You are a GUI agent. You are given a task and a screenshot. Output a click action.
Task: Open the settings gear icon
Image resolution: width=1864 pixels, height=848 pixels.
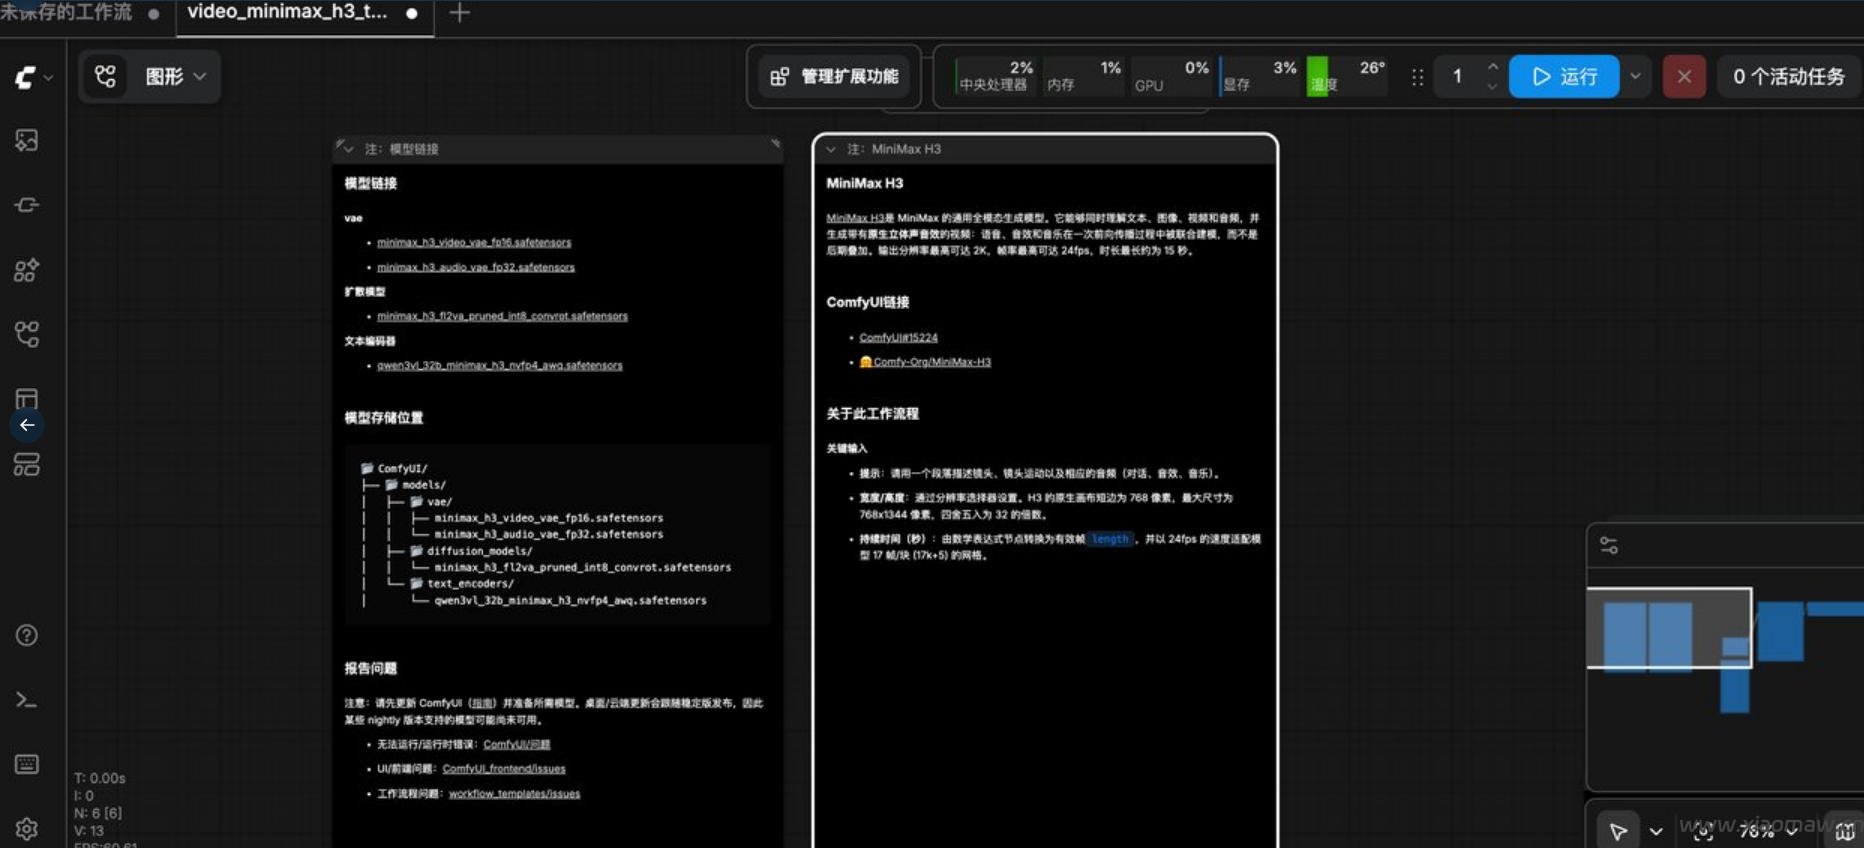click(x=27, y=829)
